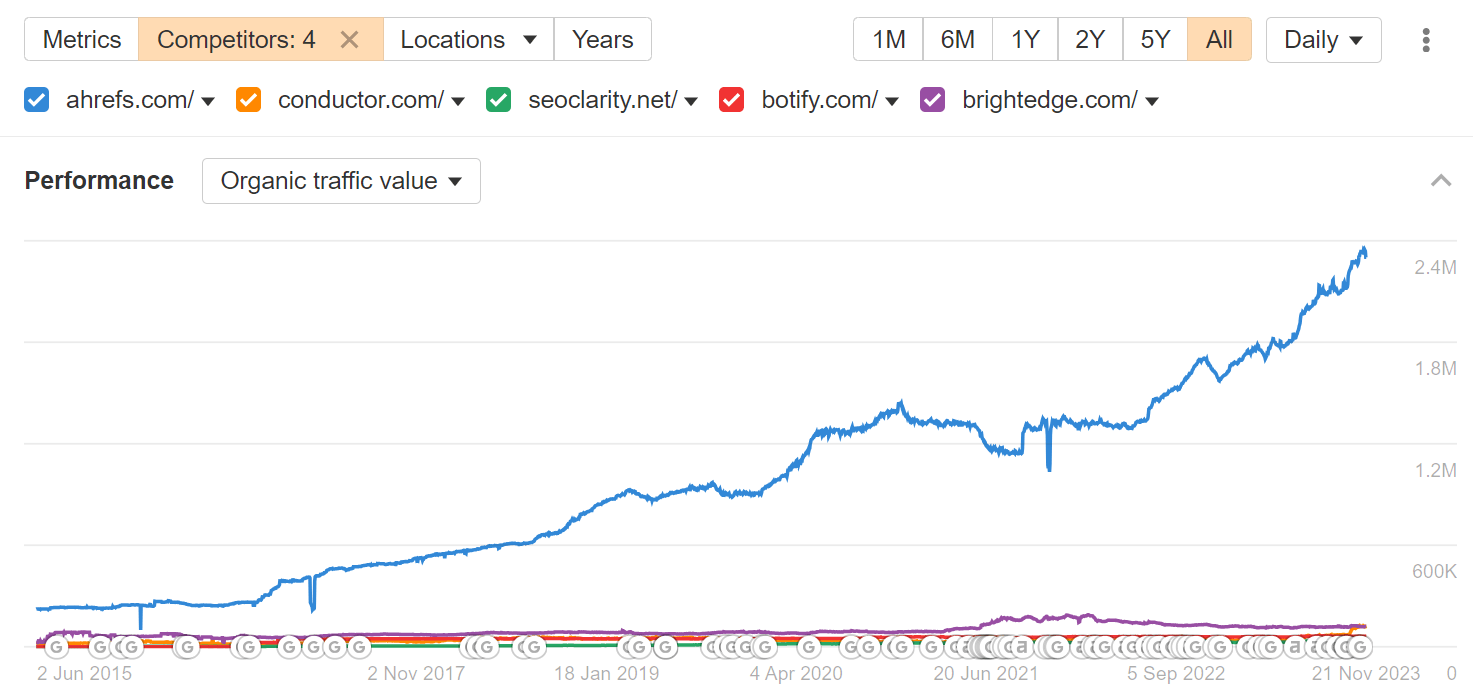Remove the Competitors filter via the X icon

tap(349, 39)
